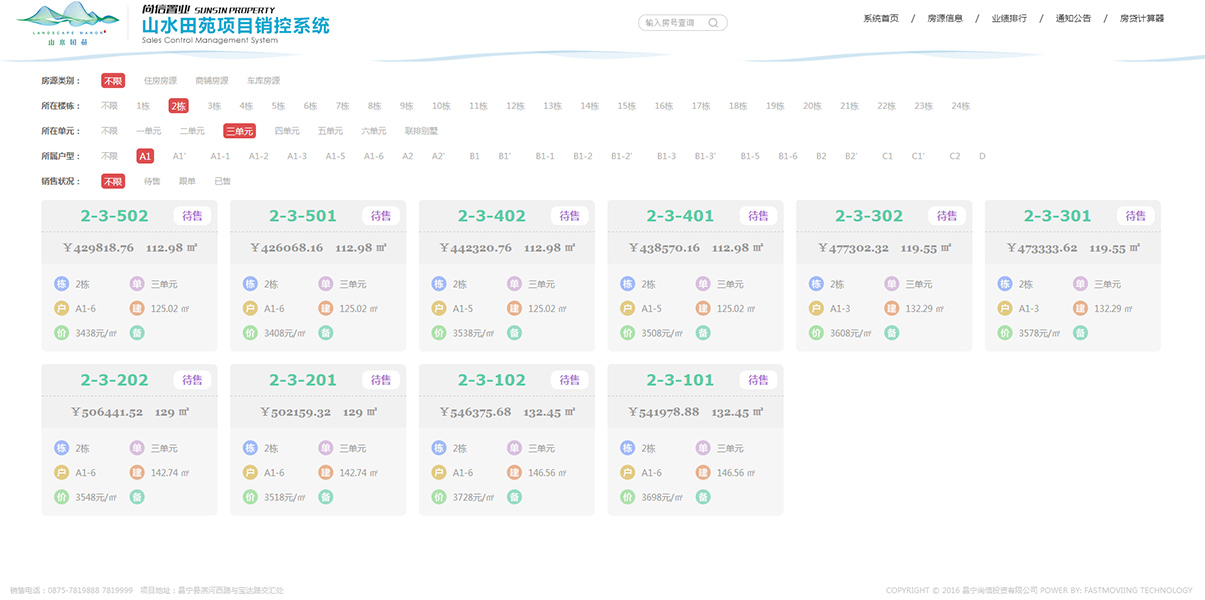The image size is (1205, 600).
Task: Open 房贷计算器 link
Action: [x=1141, y=18]
